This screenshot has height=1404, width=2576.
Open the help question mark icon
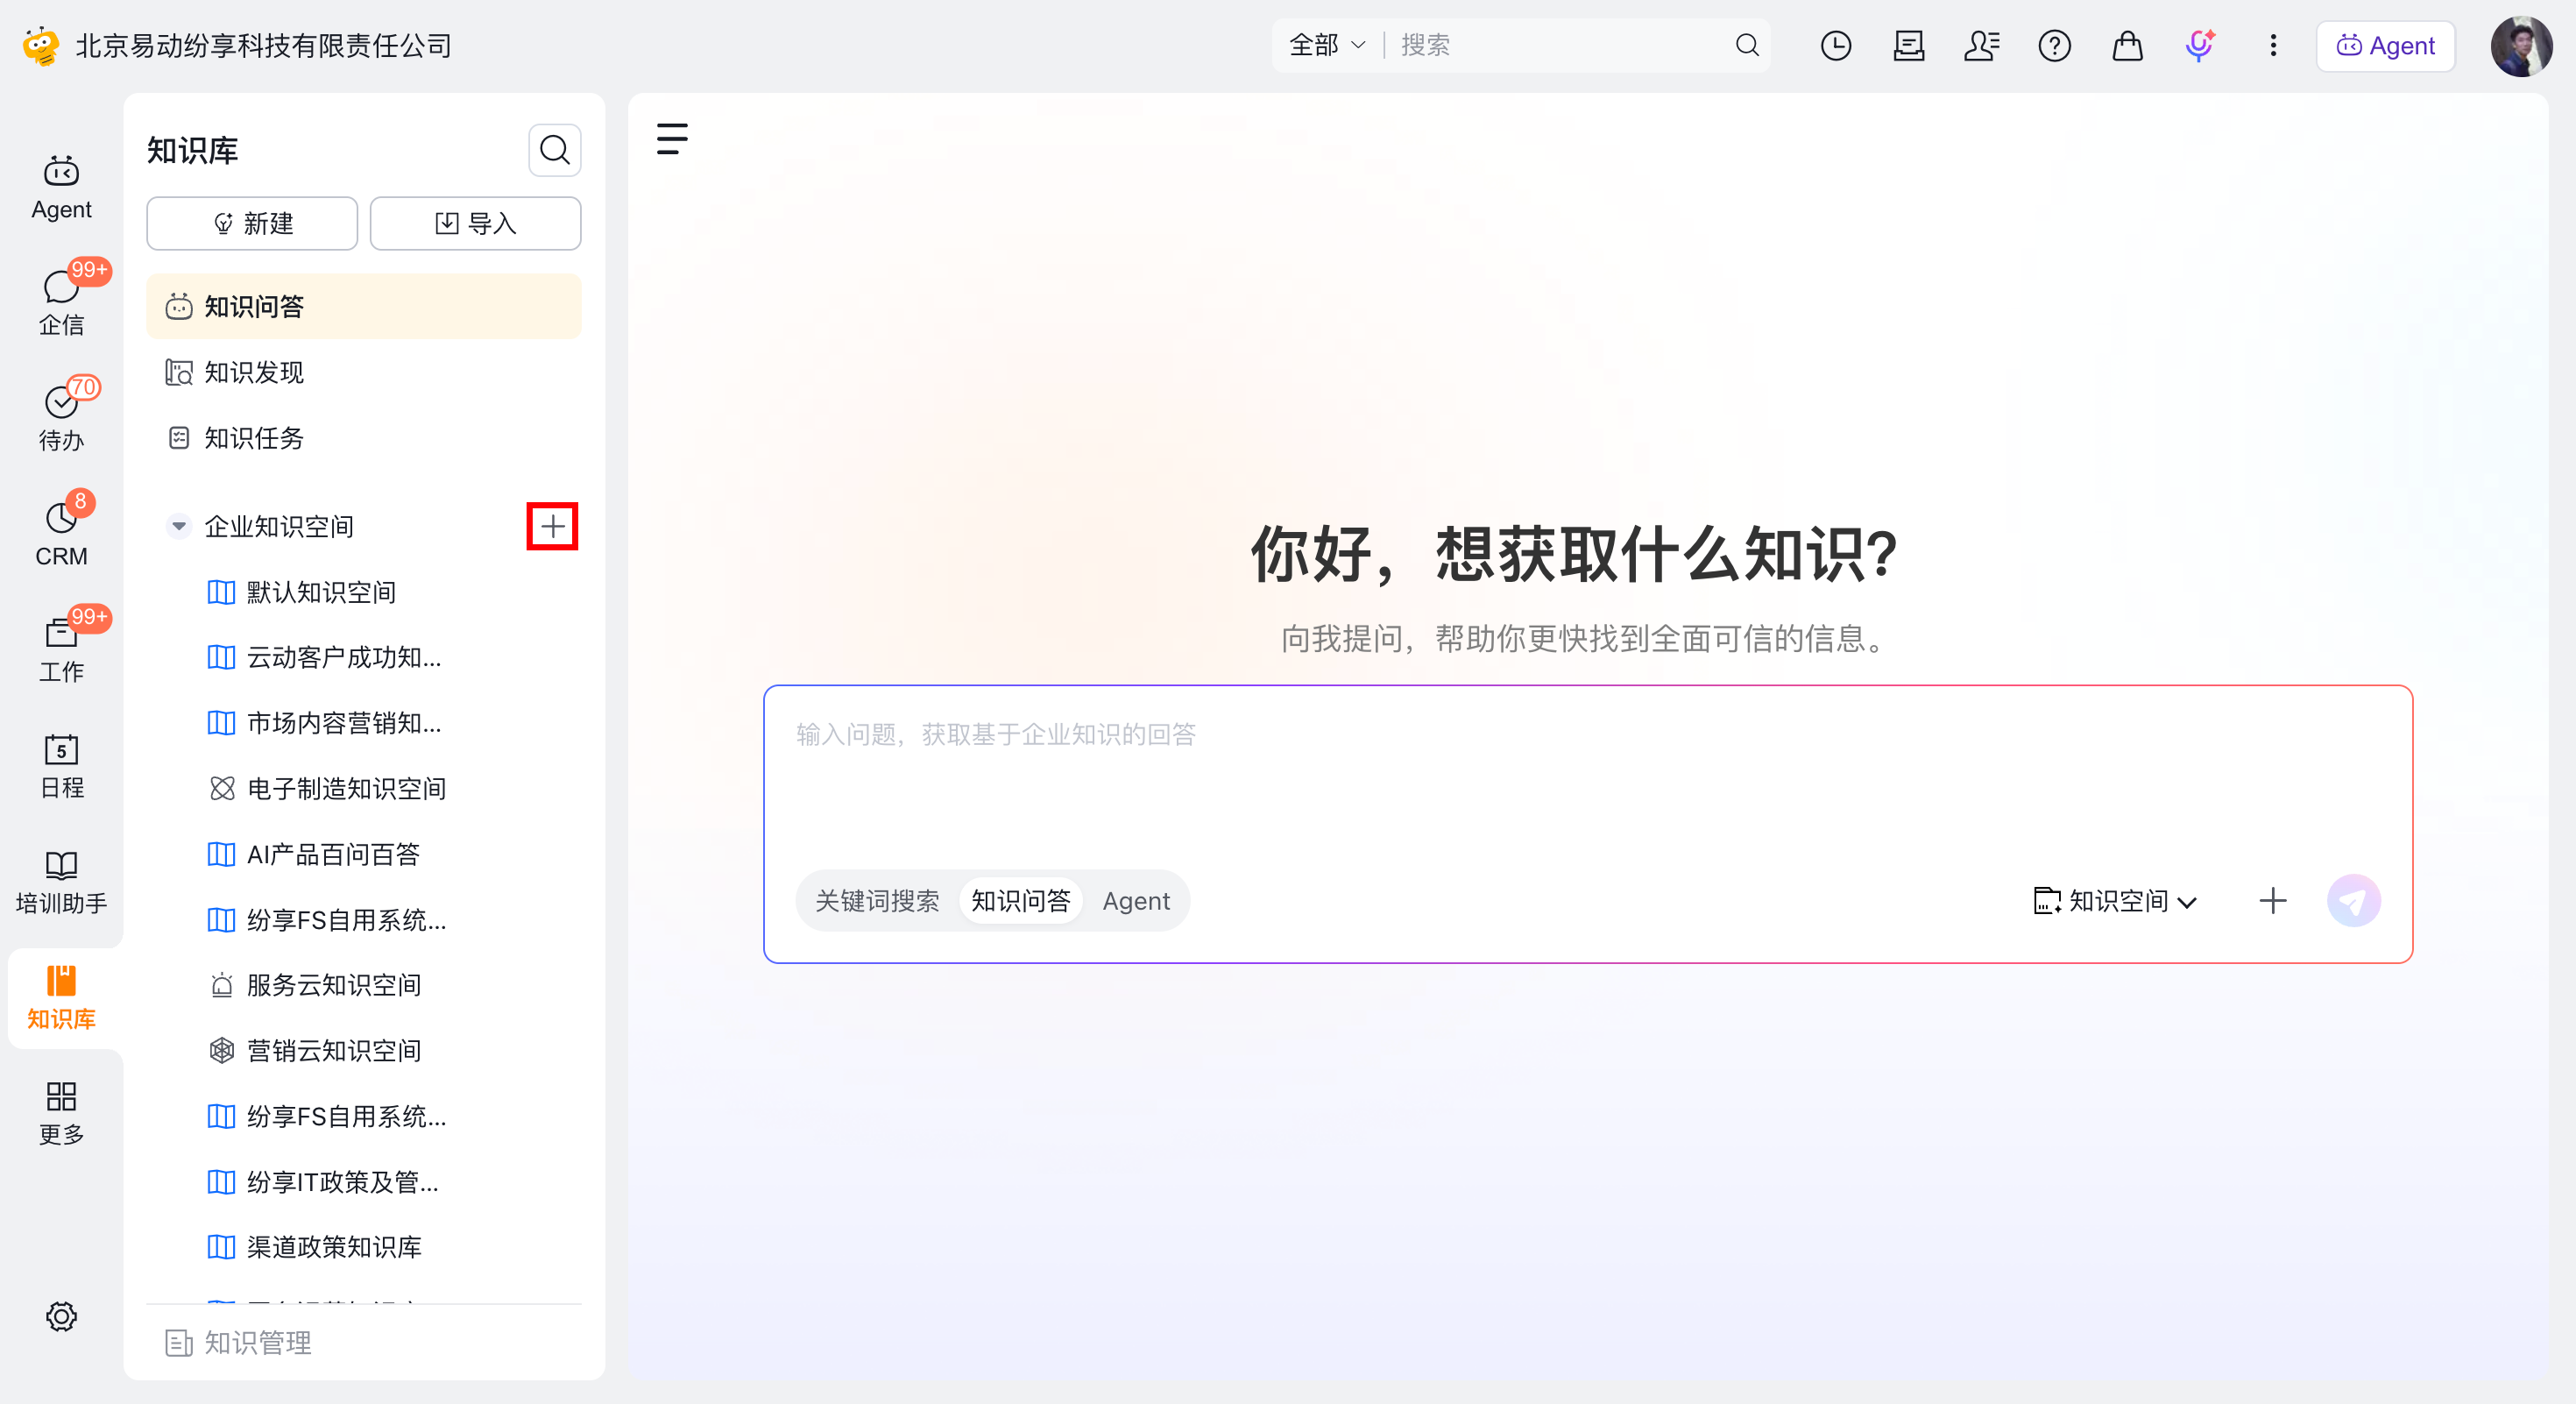2054,46
